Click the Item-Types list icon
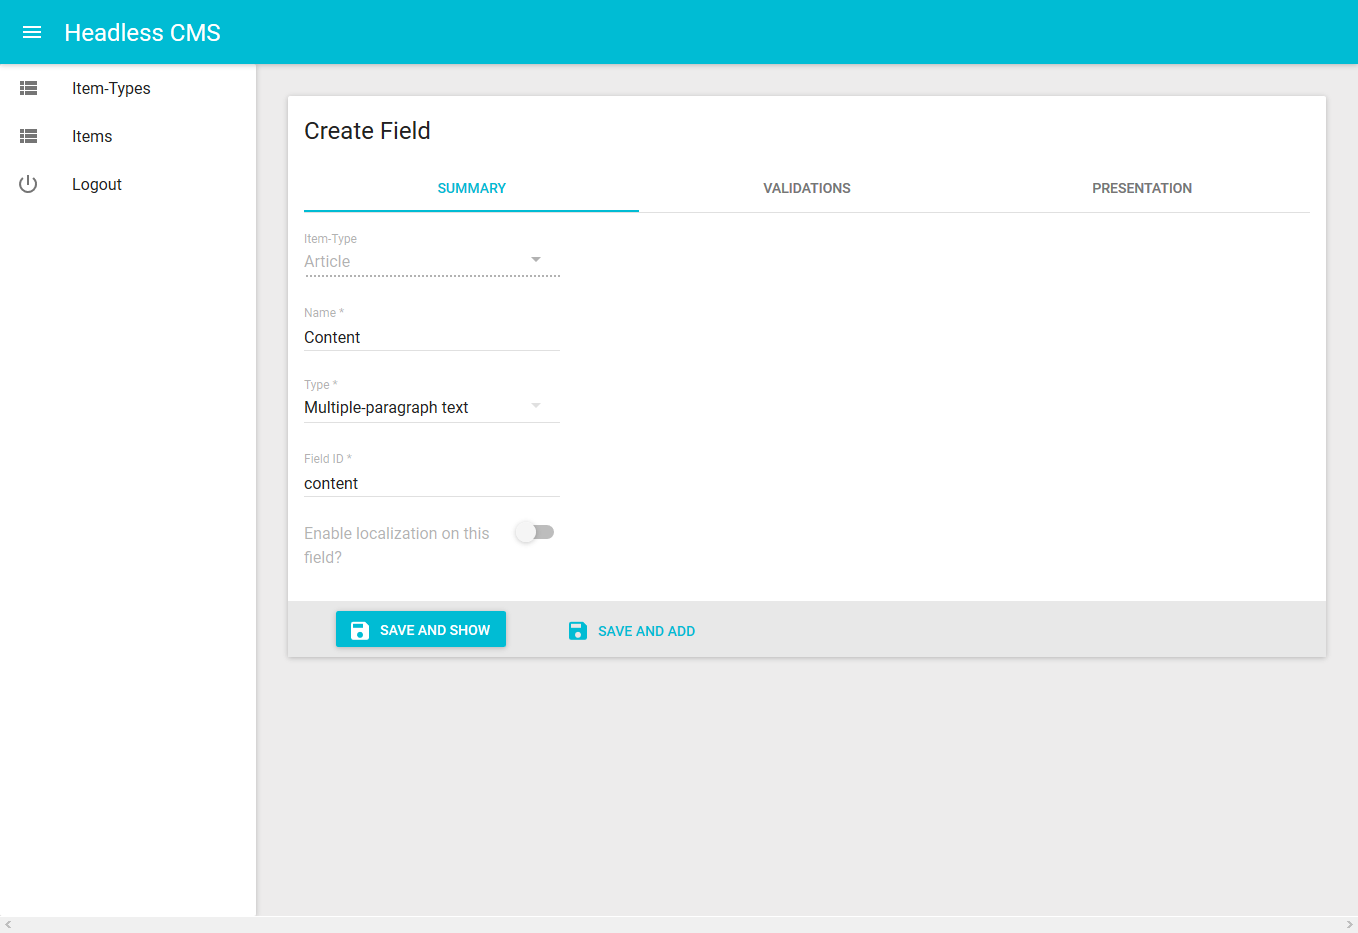The image size is (1358, 933). [x=29, y=88]
